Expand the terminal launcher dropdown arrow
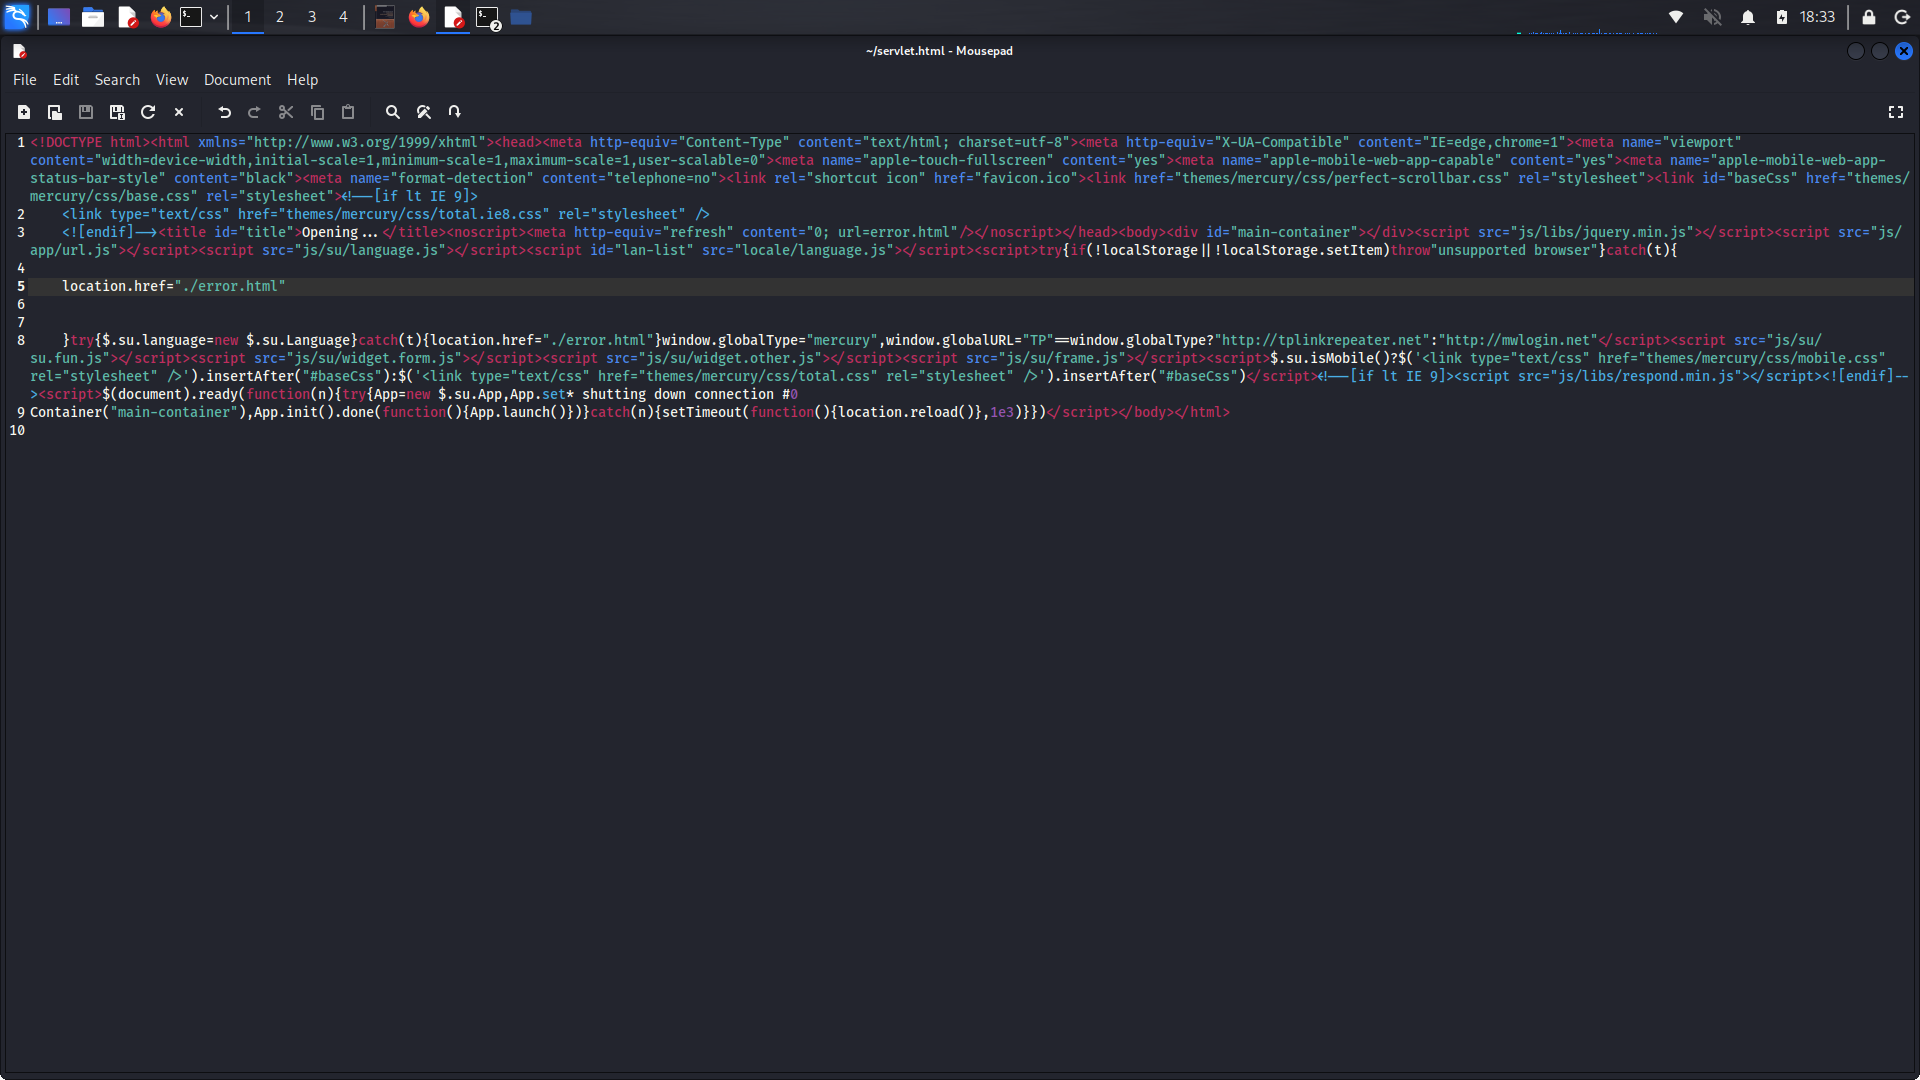1920x1080 pixels. pyautogui.click(x=214, y=17)
